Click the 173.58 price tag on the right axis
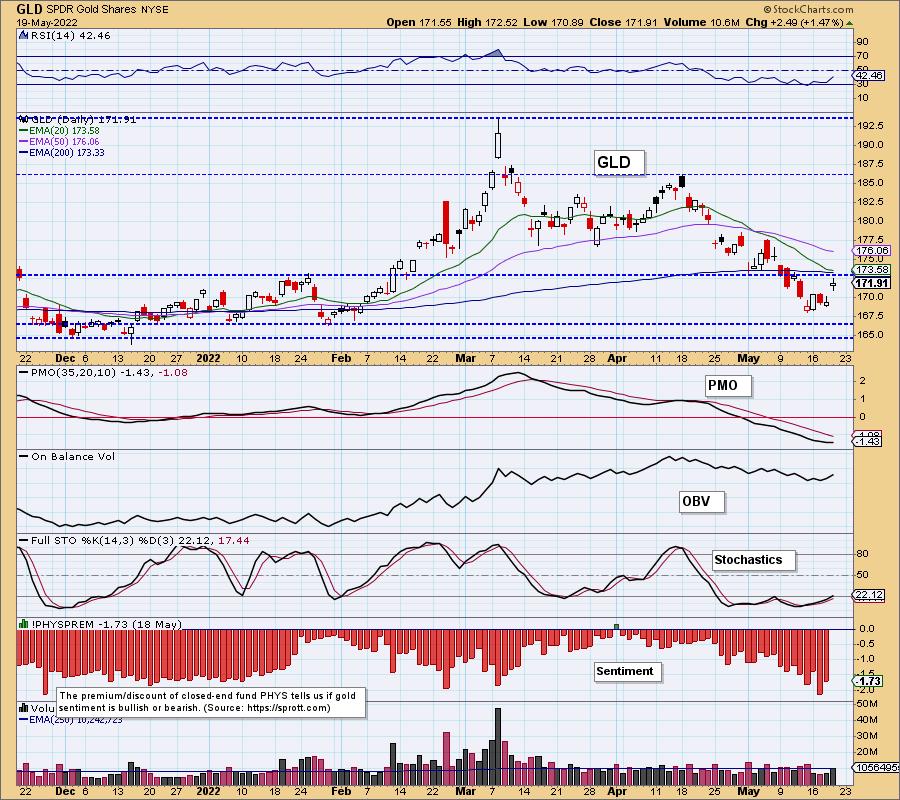The image size is (900, 800). (x=871, y=269)
